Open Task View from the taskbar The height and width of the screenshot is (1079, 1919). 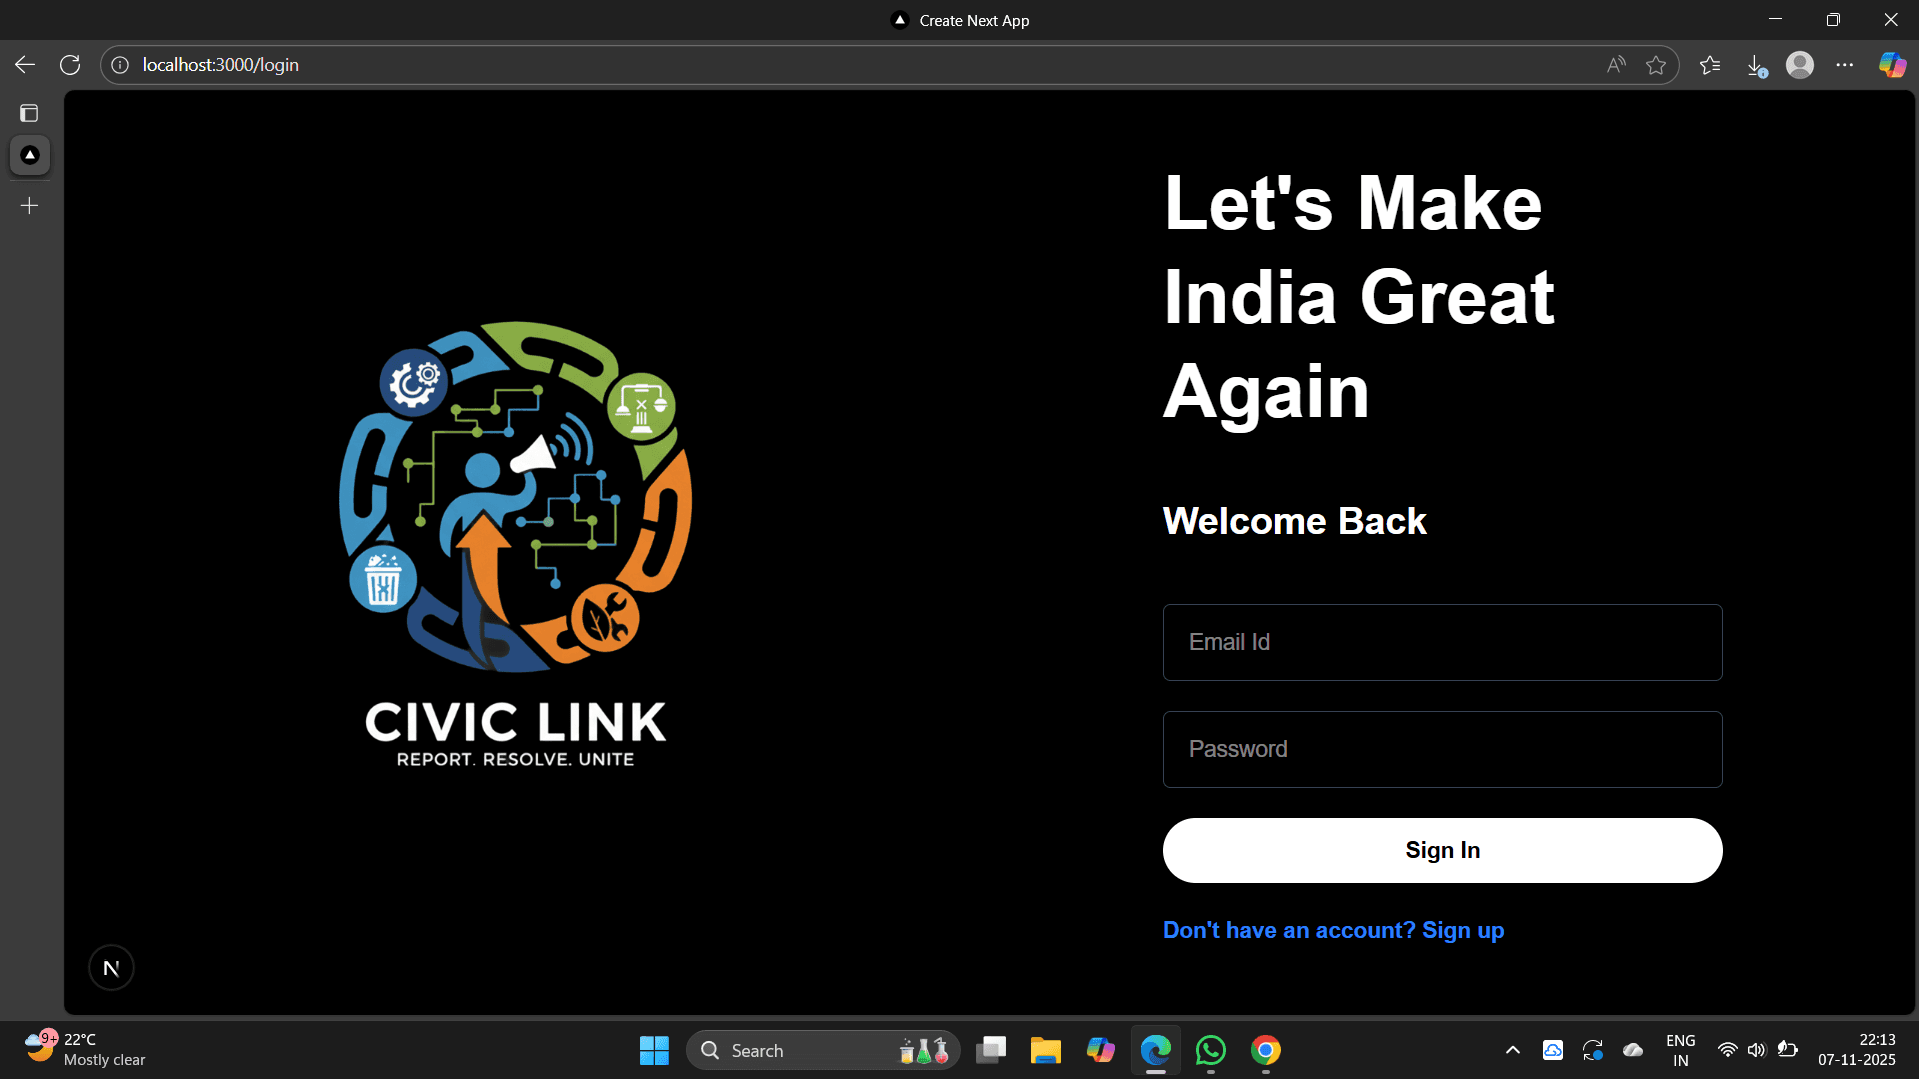coord(991,1050)
